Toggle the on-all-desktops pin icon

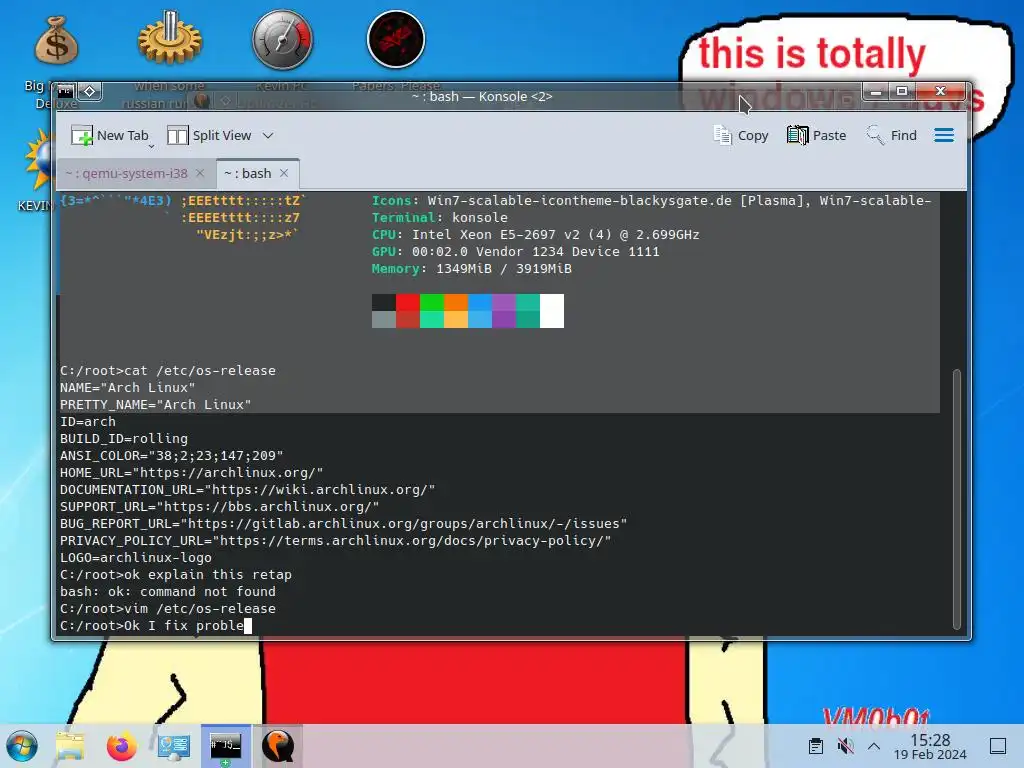pyautogui.click(x=90, y=91)
